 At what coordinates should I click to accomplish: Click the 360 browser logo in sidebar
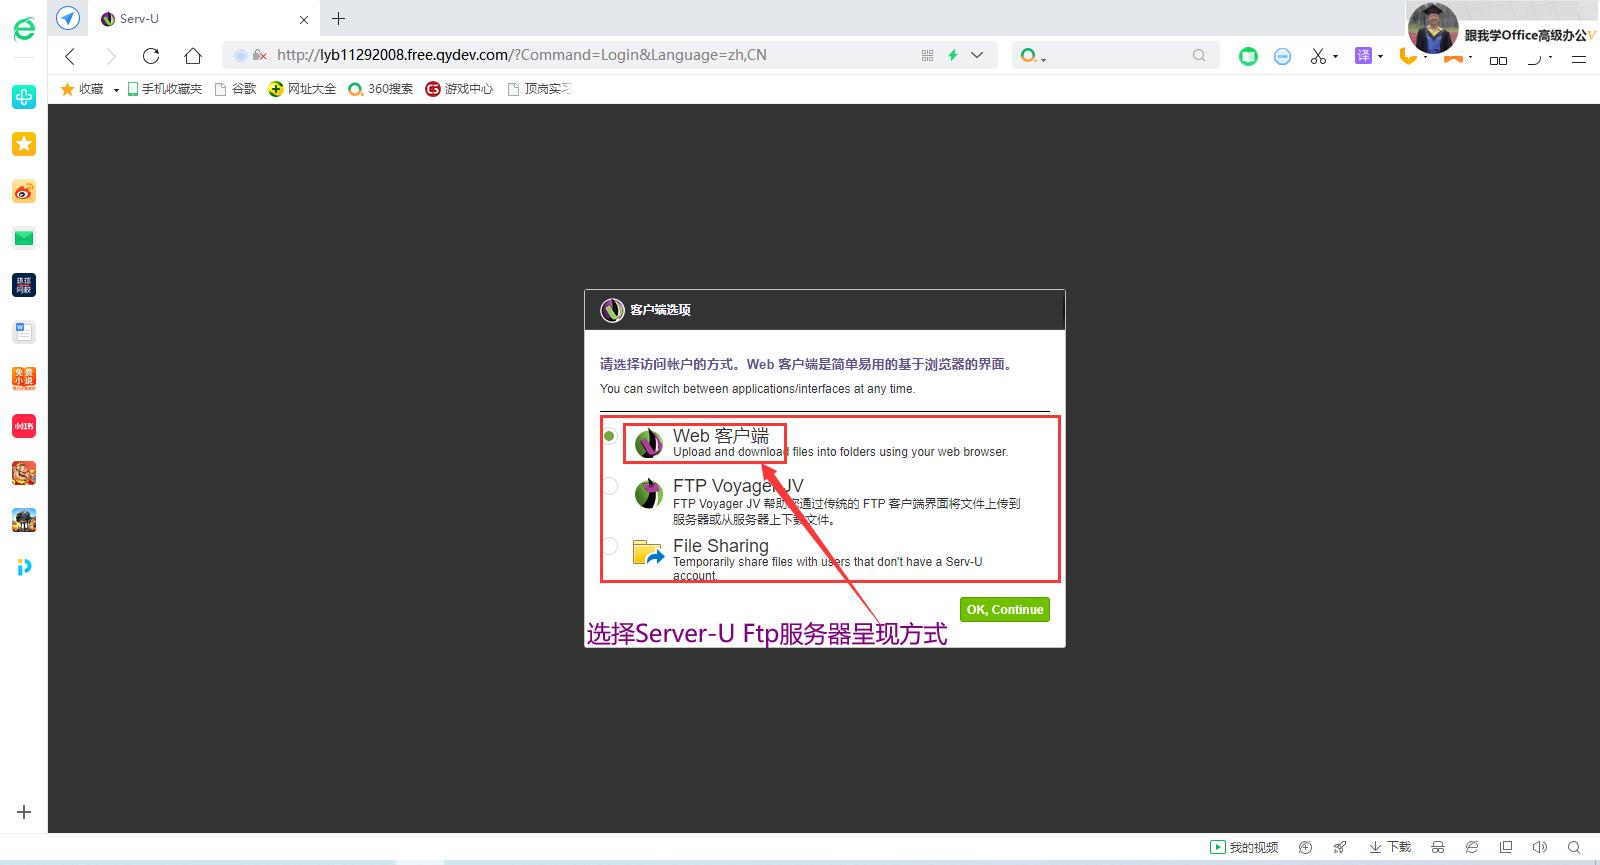click(x=24, y=29)
